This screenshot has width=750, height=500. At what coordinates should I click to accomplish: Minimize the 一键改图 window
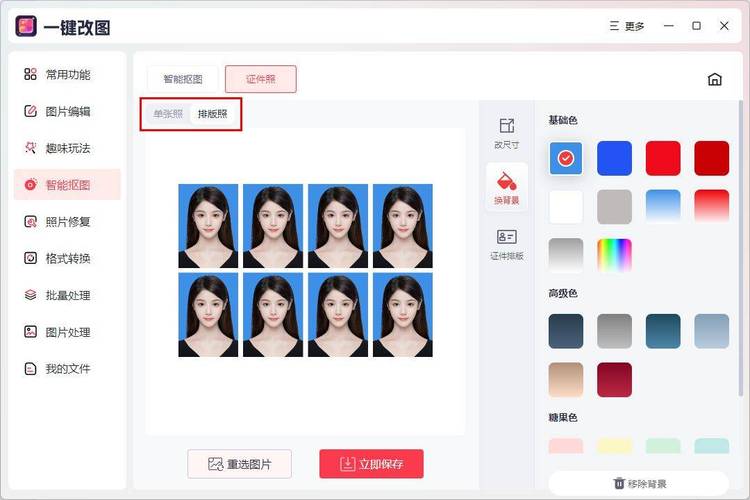point(669,26)
